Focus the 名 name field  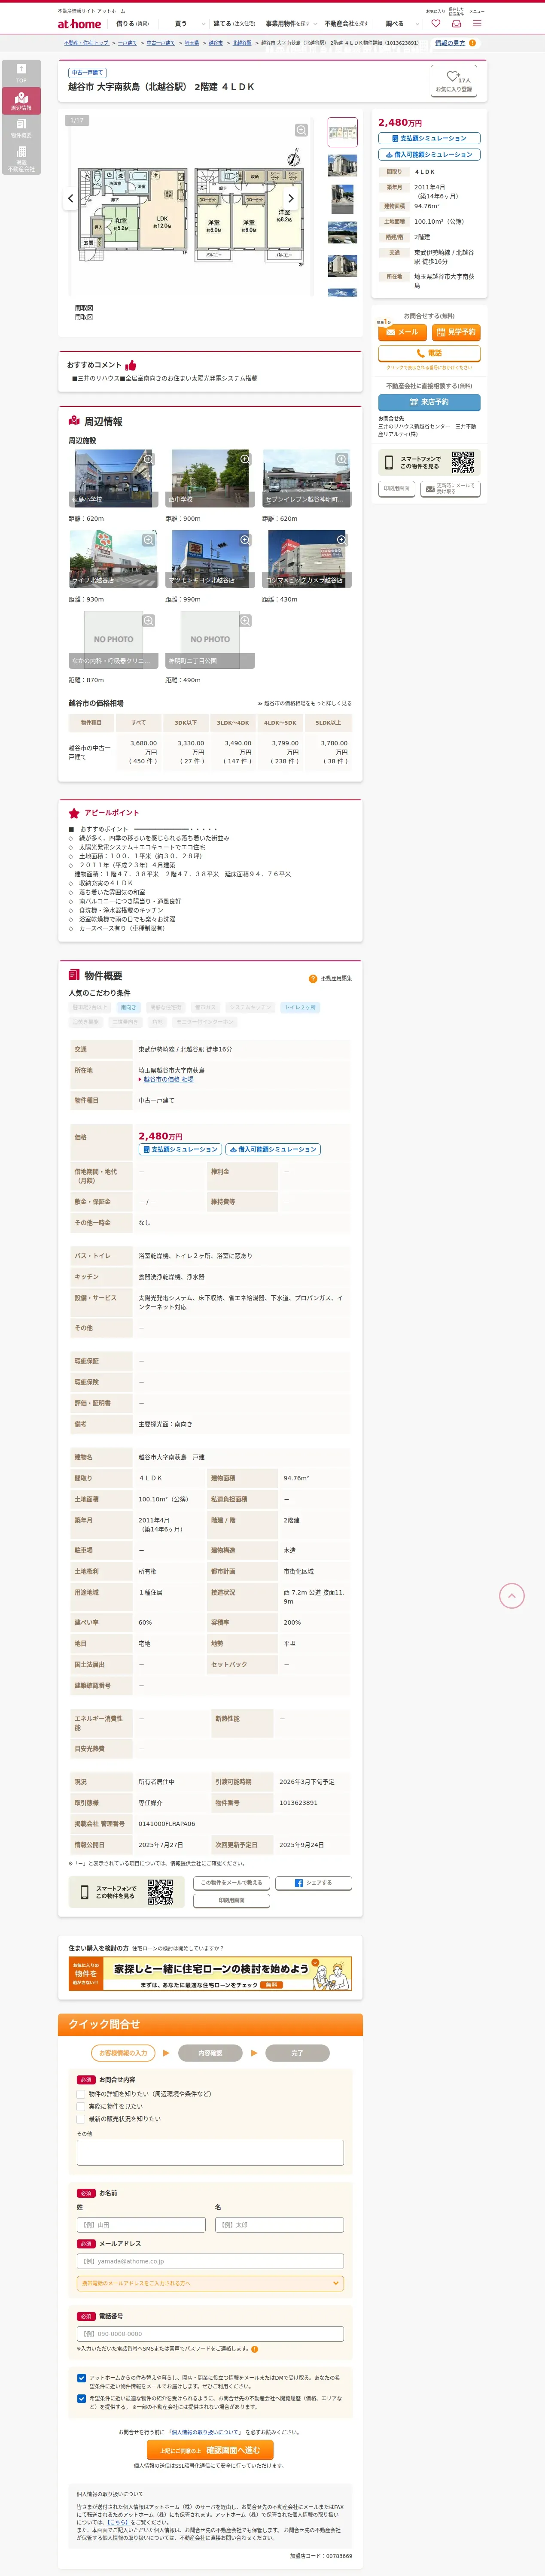click(280, 2225)
